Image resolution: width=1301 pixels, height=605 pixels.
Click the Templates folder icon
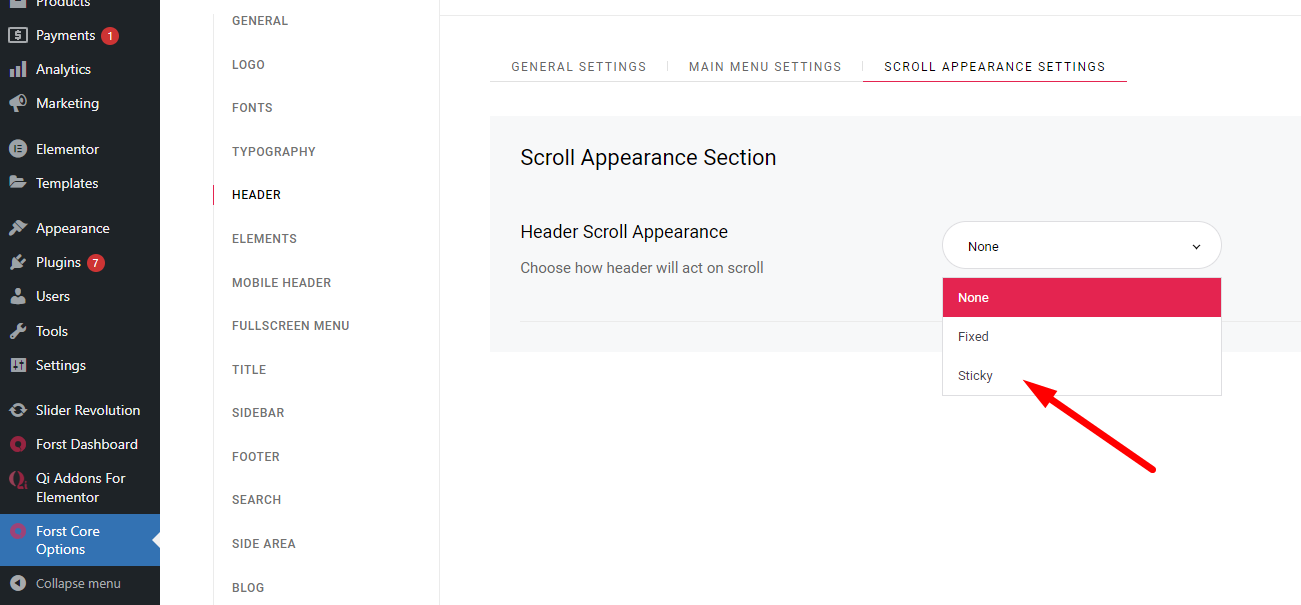pyautogui.click(x=17, y=183)
